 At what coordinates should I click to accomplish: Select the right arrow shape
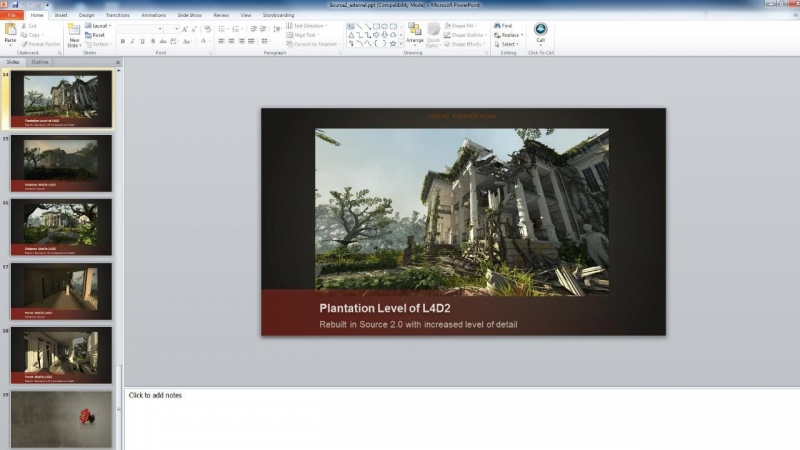coord(376,35)
